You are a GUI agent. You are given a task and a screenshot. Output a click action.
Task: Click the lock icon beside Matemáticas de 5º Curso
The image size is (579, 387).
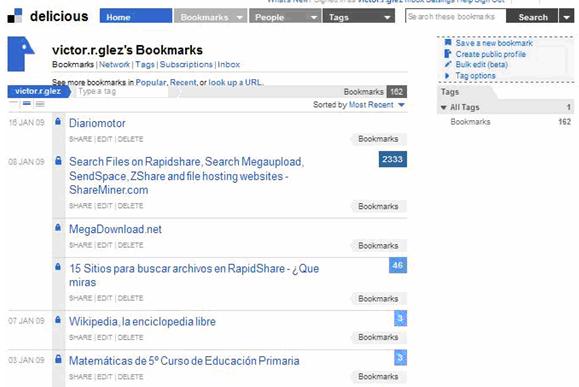58,359
